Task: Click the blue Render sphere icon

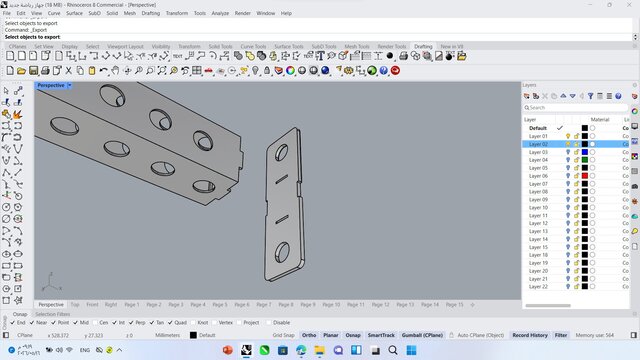Action: click(325, 71)
